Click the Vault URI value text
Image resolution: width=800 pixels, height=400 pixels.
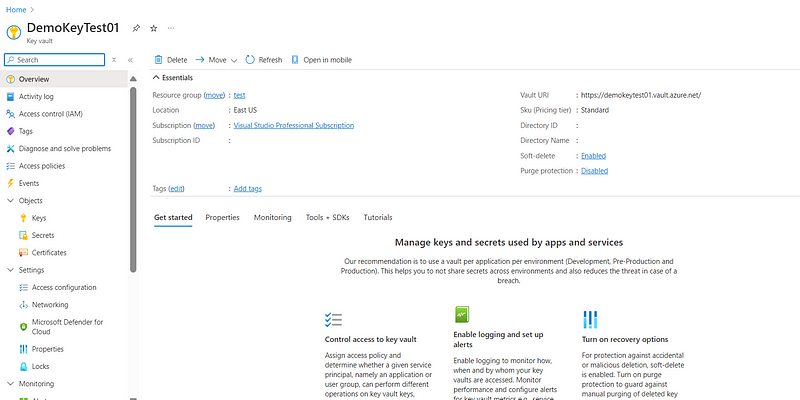(x=641, y=95)
